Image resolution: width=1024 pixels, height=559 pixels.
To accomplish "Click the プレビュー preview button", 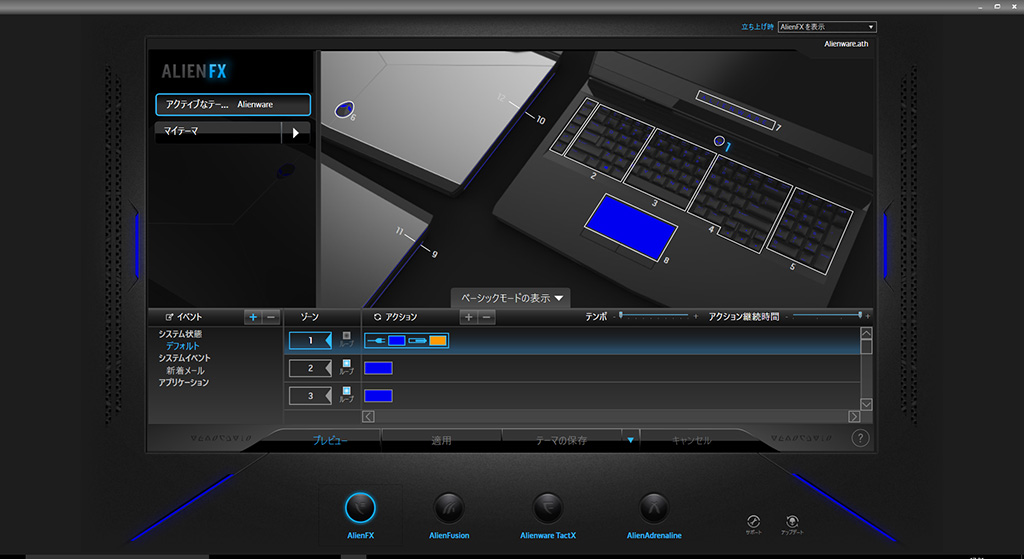I will tap(330, 440).
